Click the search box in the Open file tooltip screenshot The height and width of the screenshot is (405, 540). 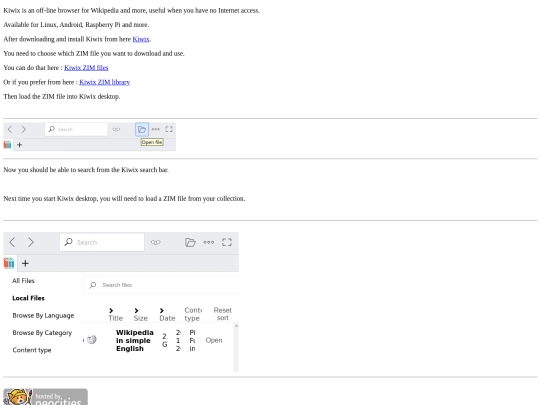[x=76, y=129]
